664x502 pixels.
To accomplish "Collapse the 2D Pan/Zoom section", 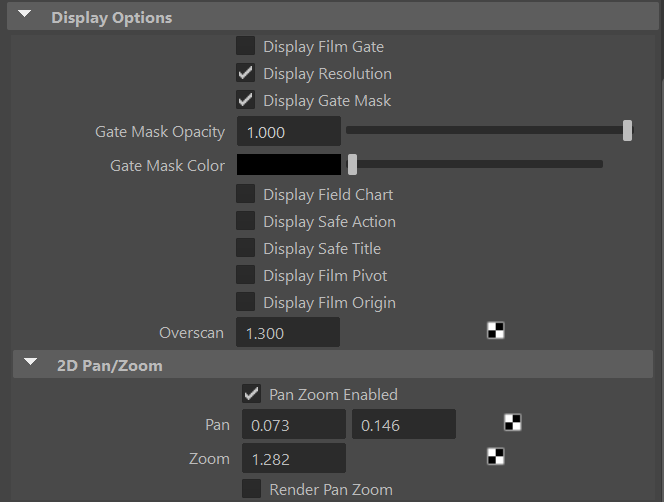I will pyautogui.click(x=30, y=362).
